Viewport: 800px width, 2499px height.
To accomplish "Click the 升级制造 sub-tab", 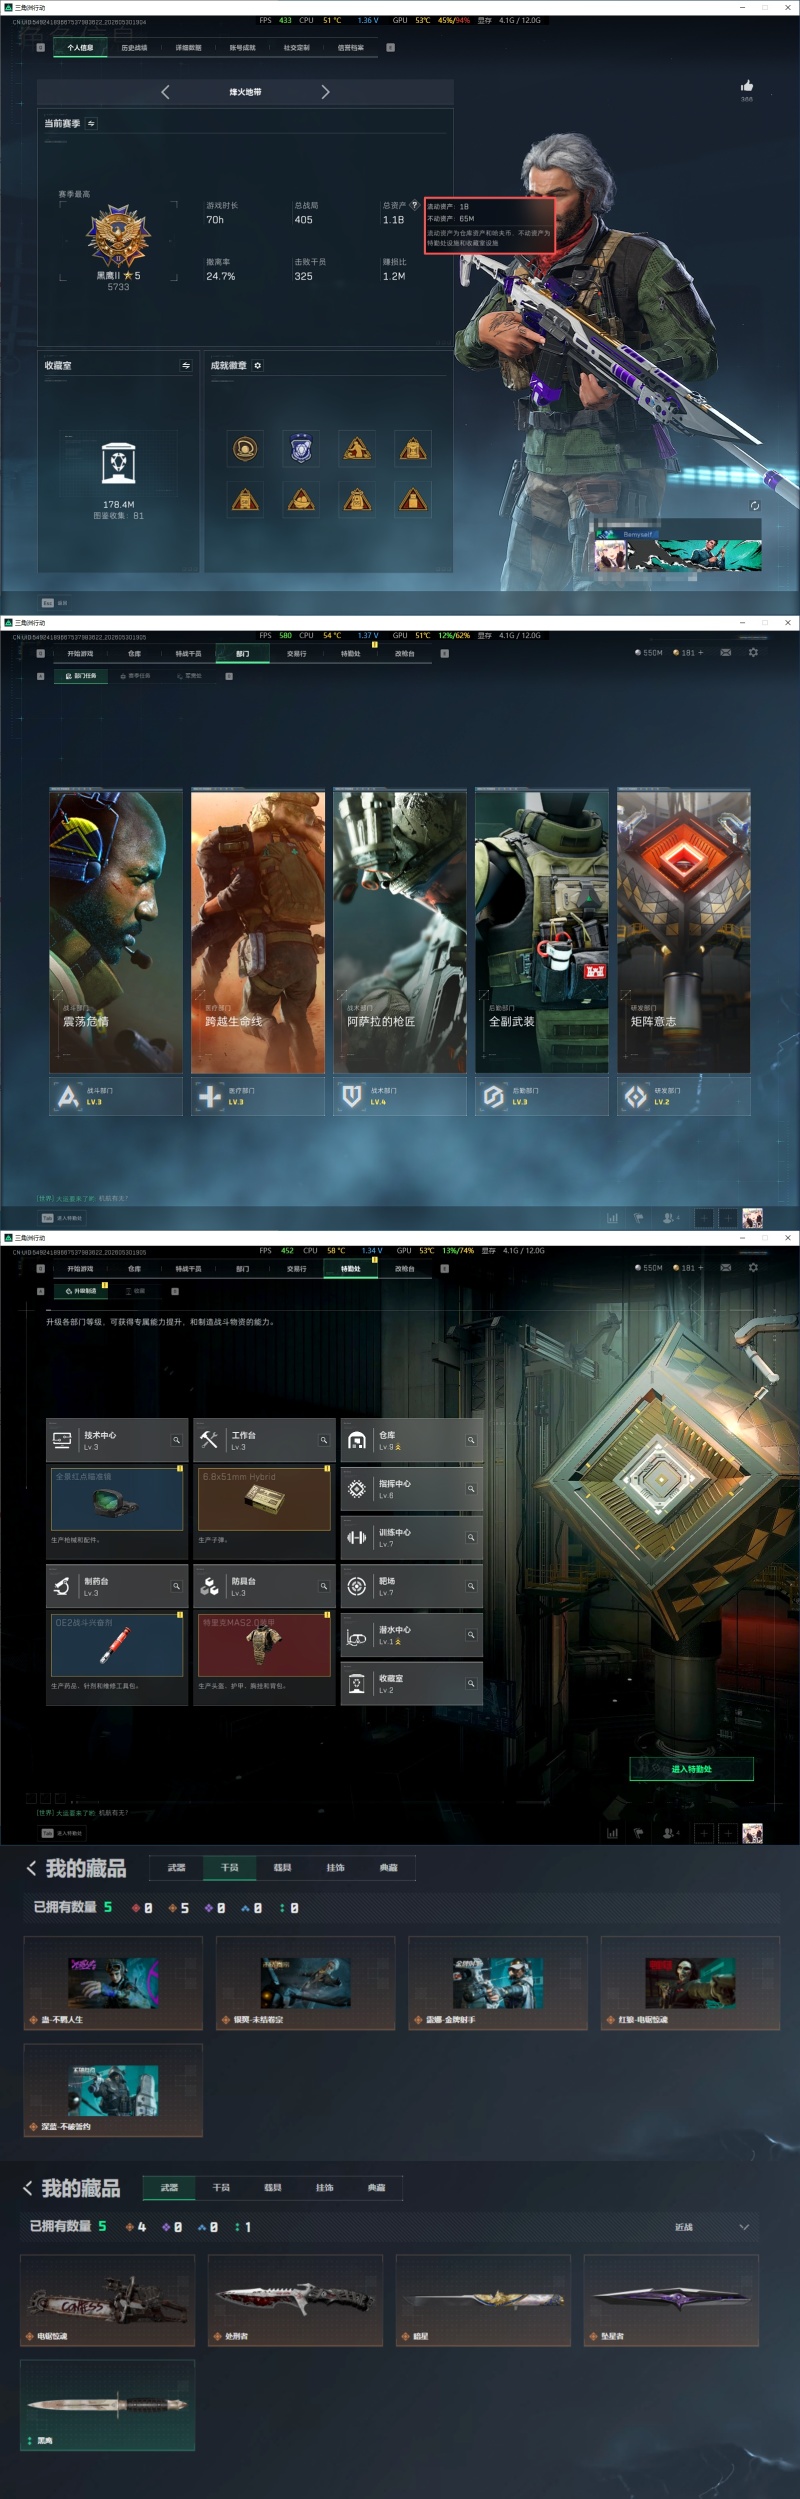I will [x=81, y=1291].
